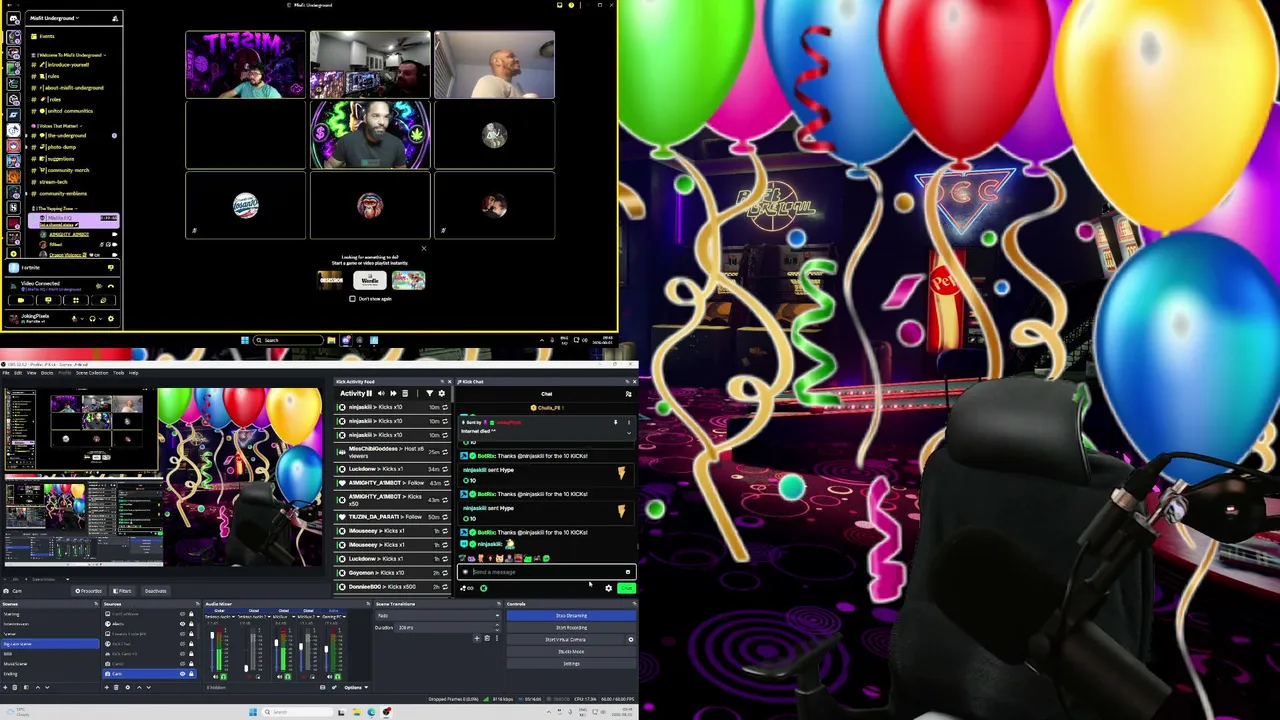The height and width of the screenshot is (720, 1280).
Task: Add a new scene in Scenes dock
Action: point(5,687)
